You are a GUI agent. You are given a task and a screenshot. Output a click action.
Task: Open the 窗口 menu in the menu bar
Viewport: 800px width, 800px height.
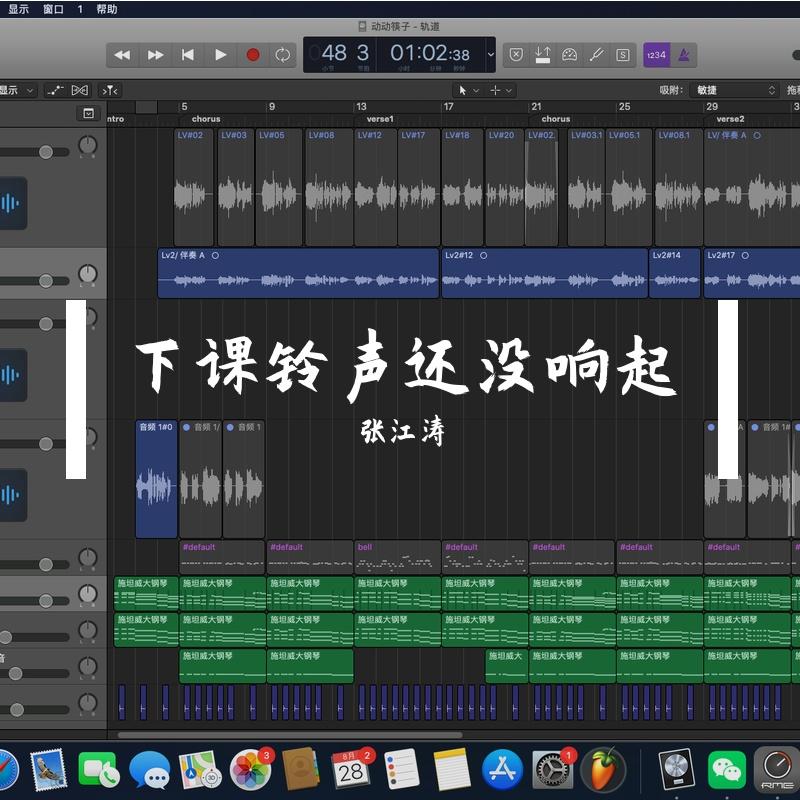tap(53, 9)
